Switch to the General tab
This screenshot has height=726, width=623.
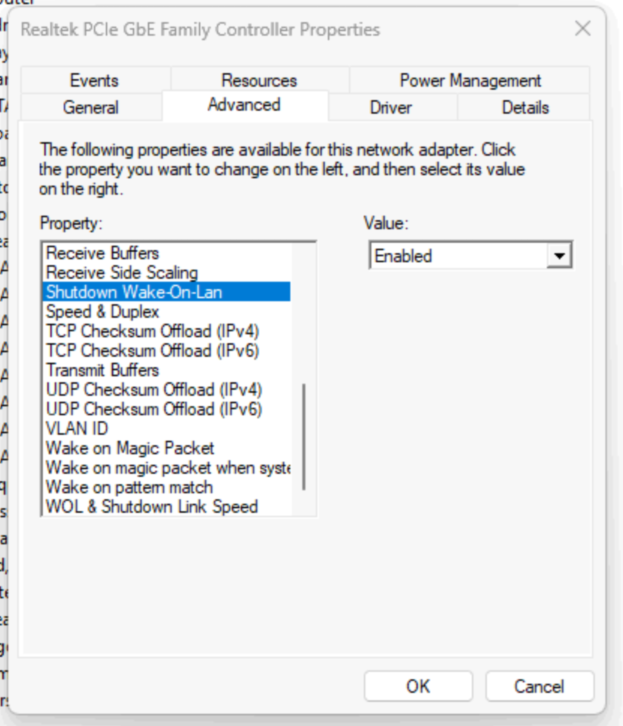[91, 107]
